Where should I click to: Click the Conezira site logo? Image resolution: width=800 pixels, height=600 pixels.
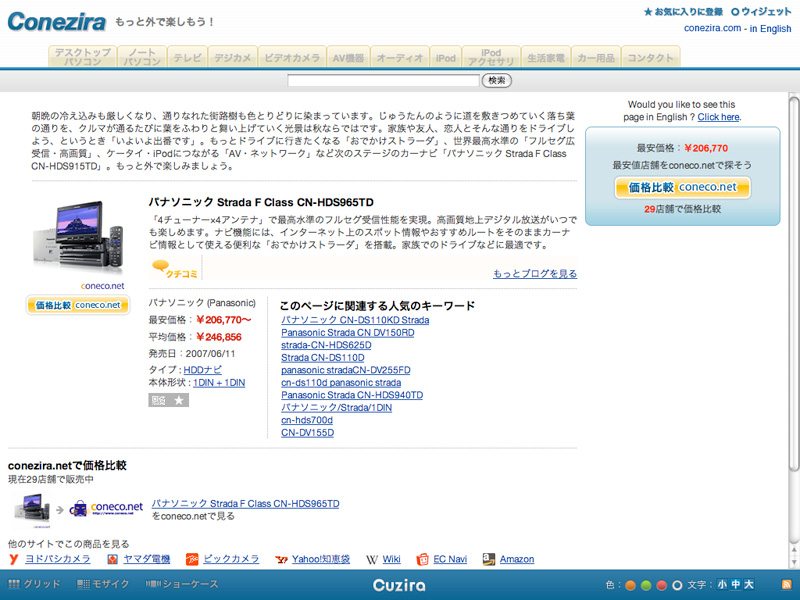[x=57, y=21]
